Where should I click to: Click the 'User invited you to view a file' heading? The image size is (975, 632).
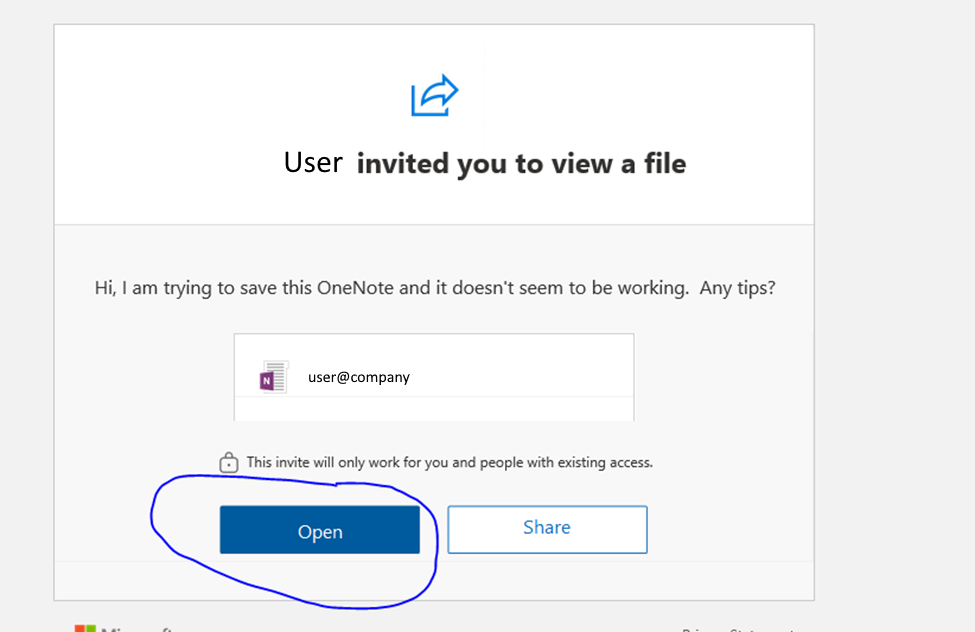click(x=483, y=163)
